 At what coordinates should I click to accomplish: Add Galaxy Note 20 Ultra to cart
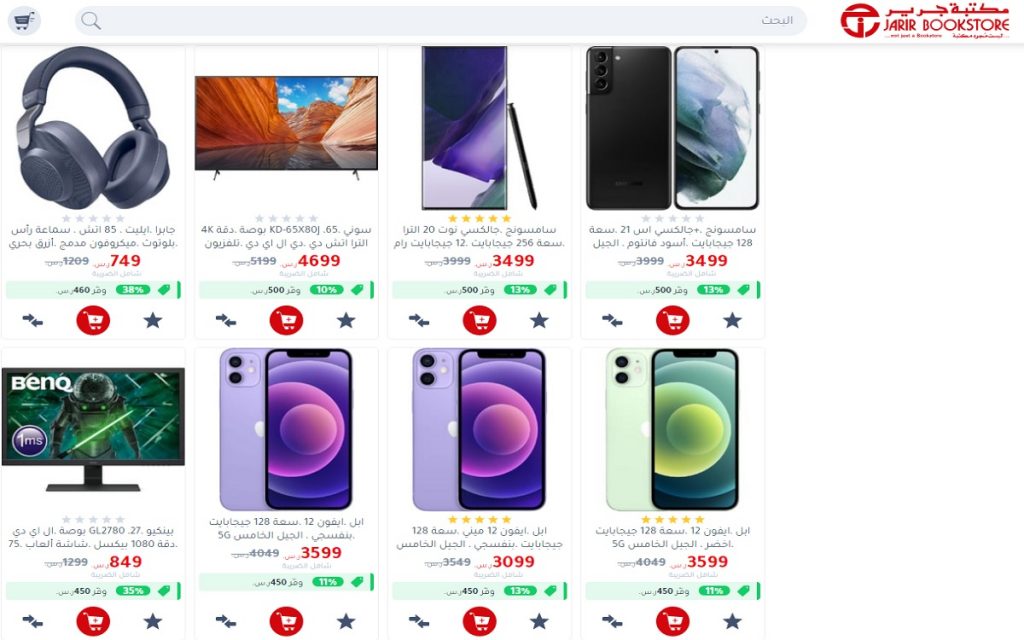[479, 320]
